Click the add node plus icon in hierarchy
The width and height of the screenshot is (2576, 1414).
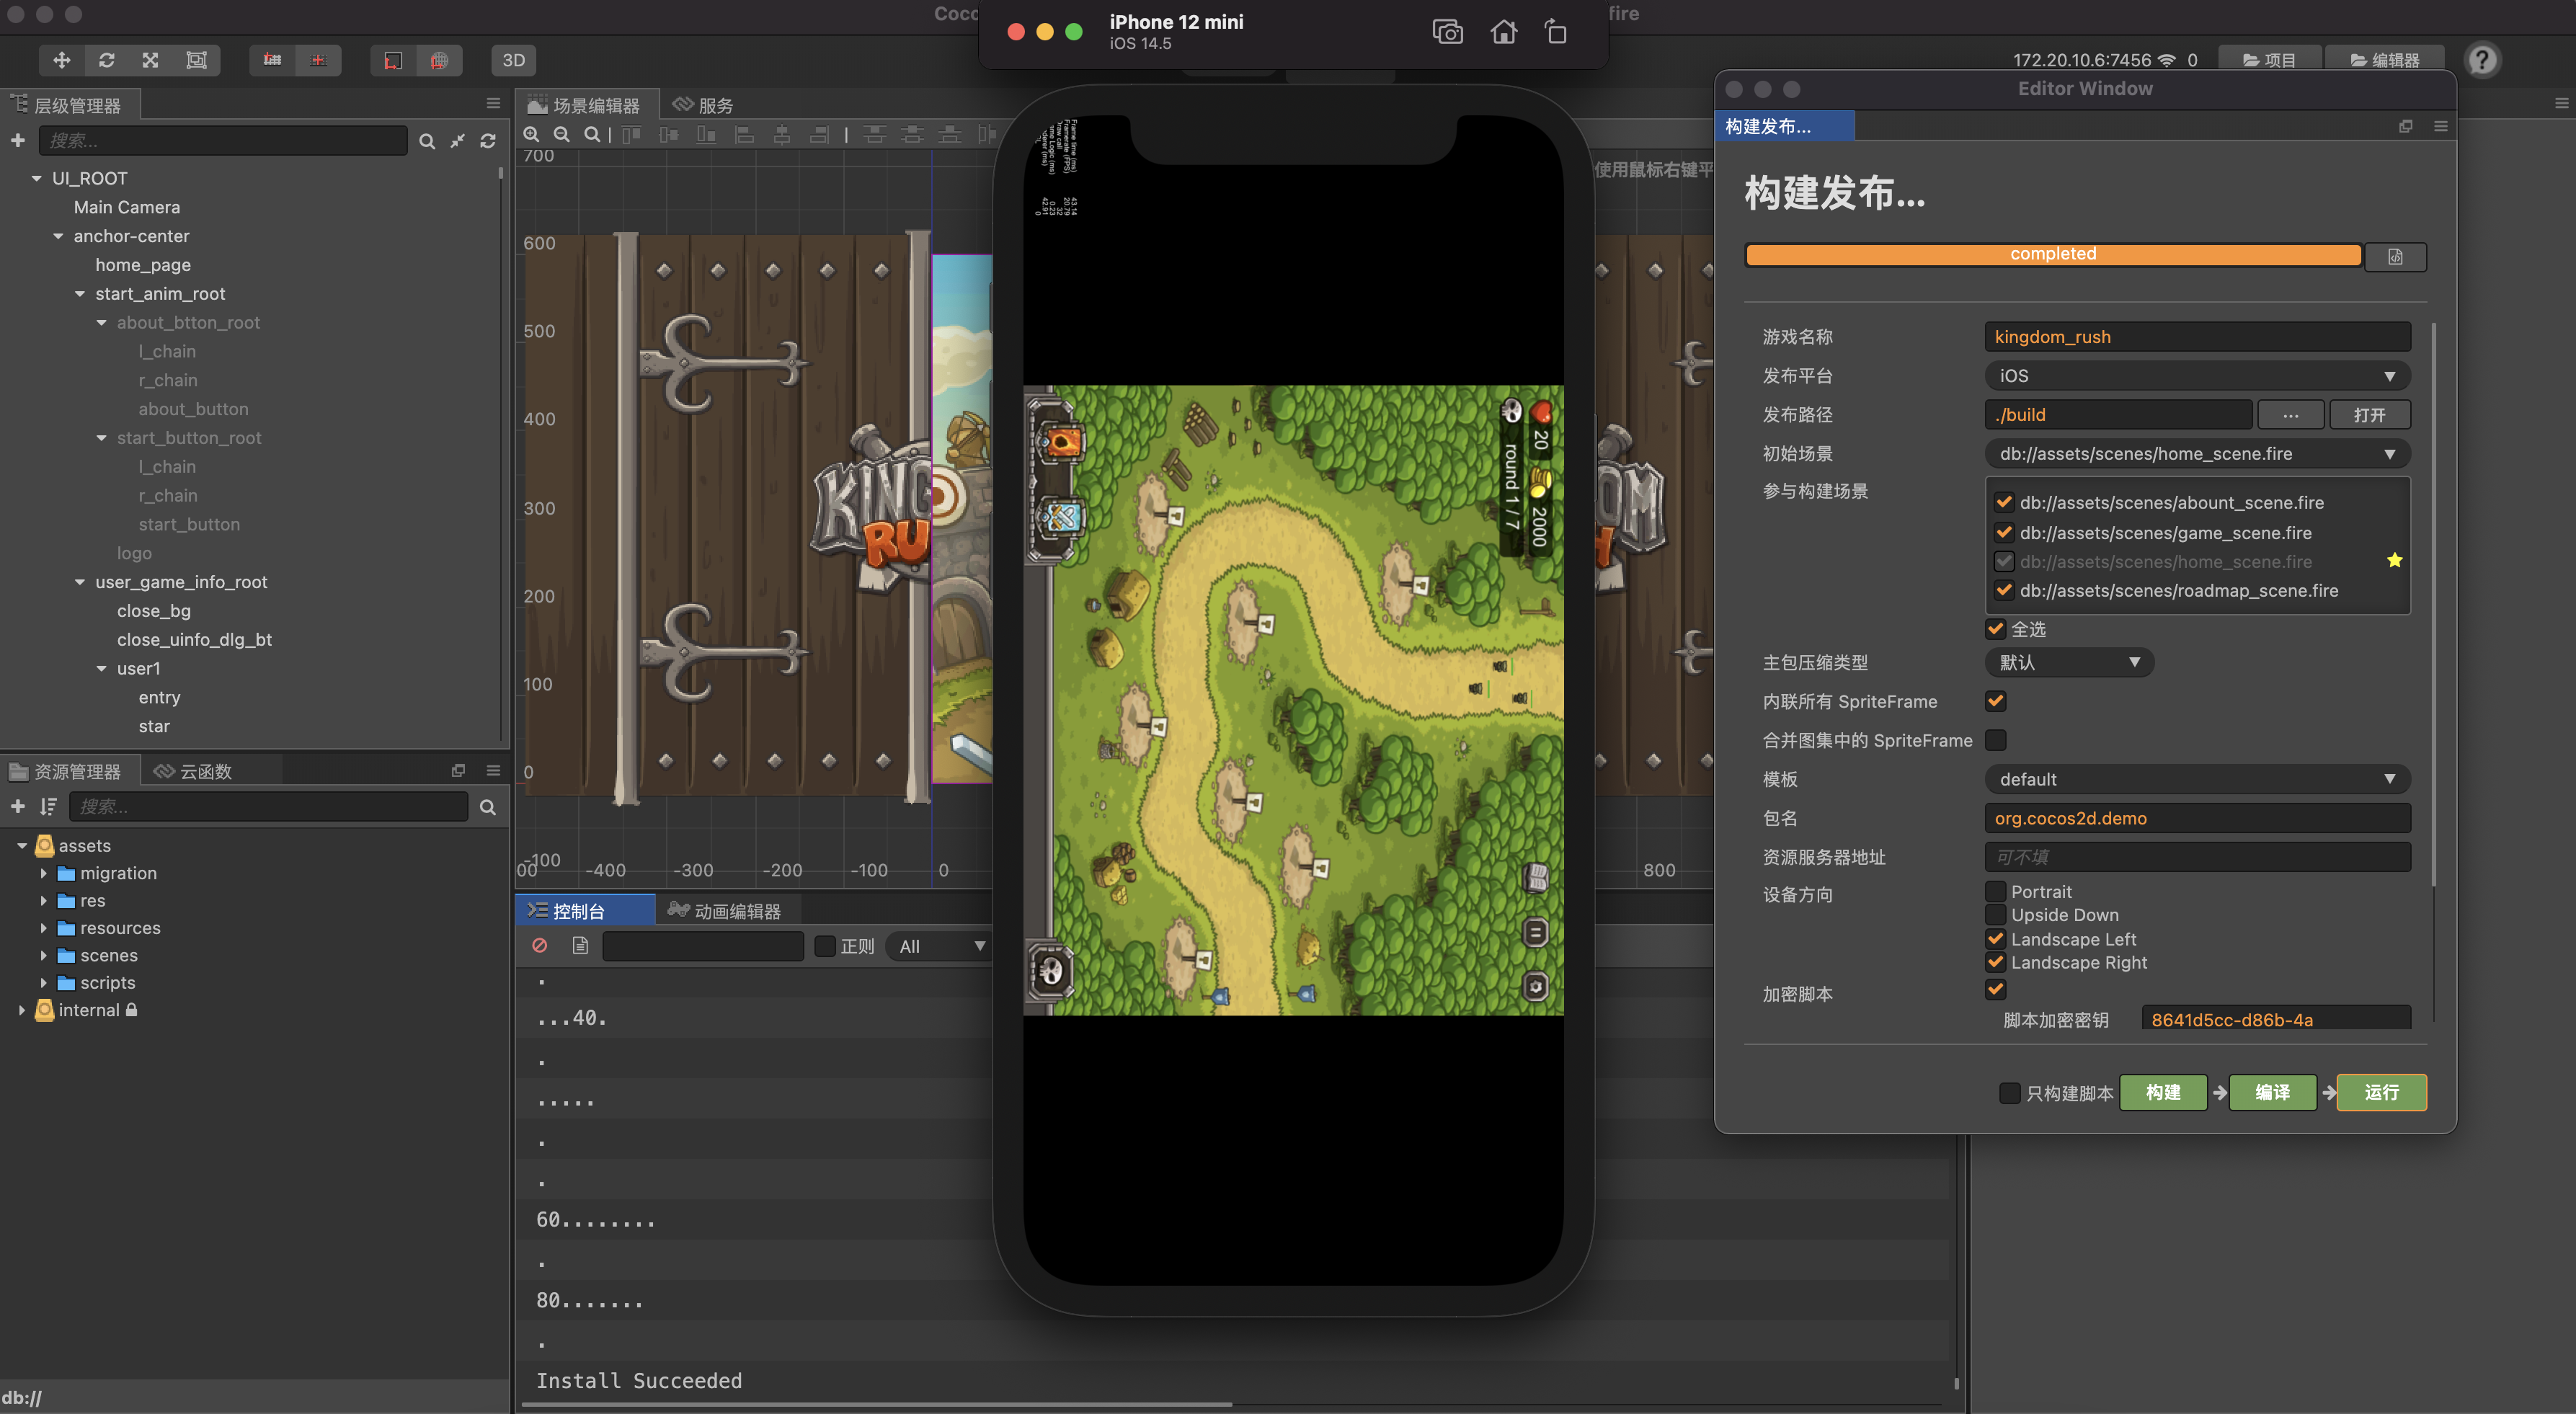(18, 141)
